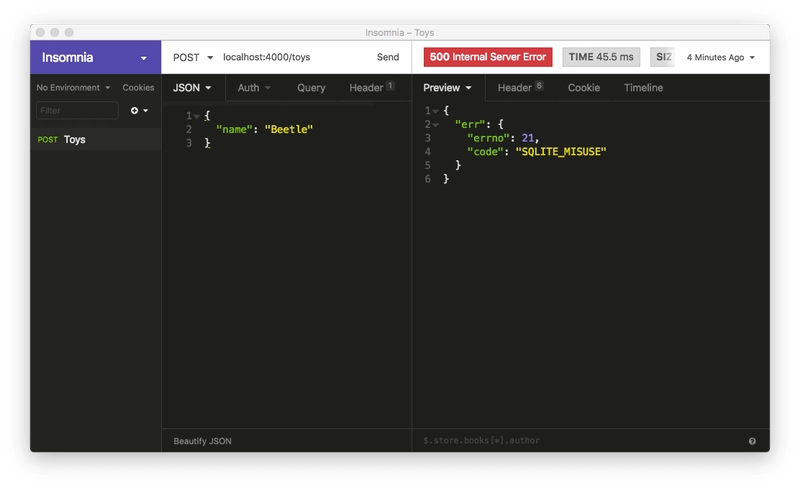Image resolution: width=800 pixels, height=488 pixels.
Task: Open the Preview mode dropdown
Action: point(447,88)
